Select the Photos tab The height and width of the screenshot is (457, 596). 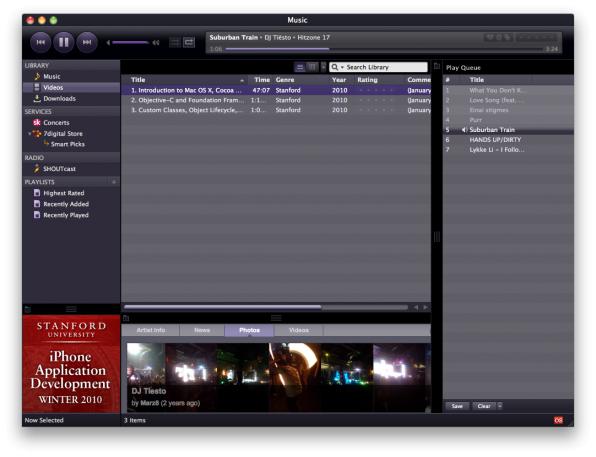249,330
